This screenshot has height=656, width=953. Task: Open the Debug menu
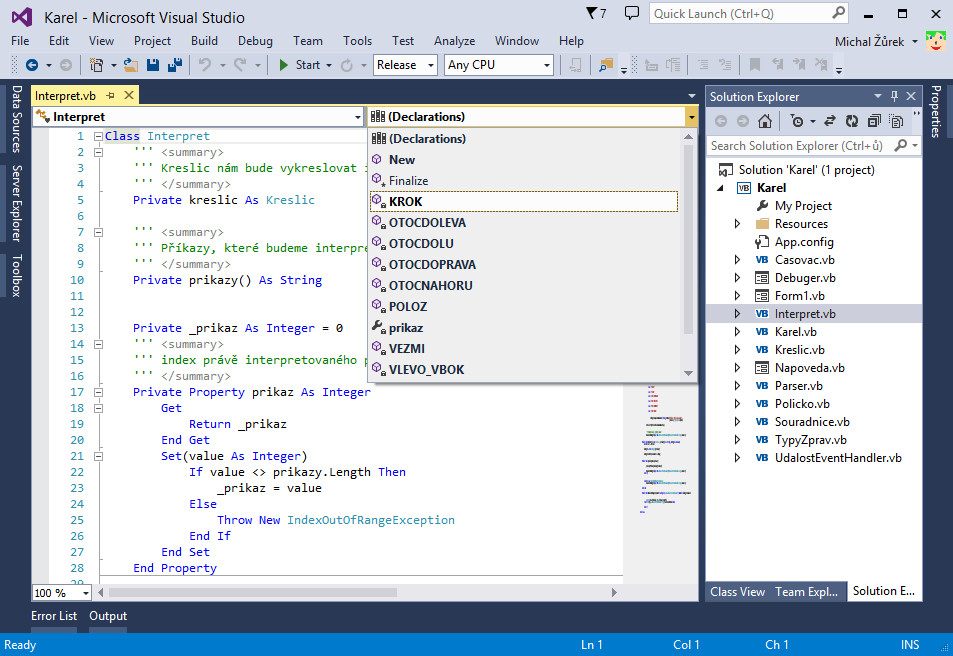pyautogui.click(x=254, y=41)
